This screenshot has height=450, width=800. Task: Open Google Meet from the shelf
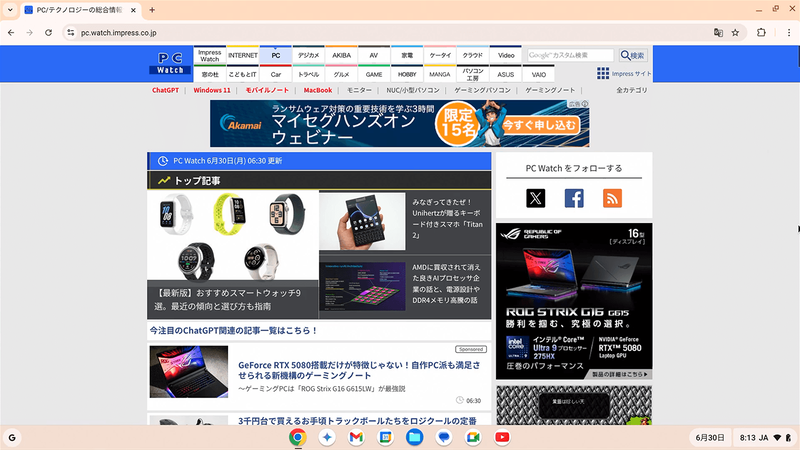click(x=473, y=437)
